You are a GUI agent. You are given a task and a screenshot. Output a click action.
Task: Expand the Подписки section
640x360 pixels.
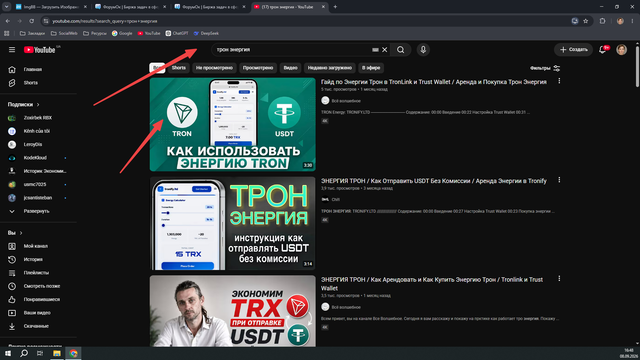coord(24,104)
